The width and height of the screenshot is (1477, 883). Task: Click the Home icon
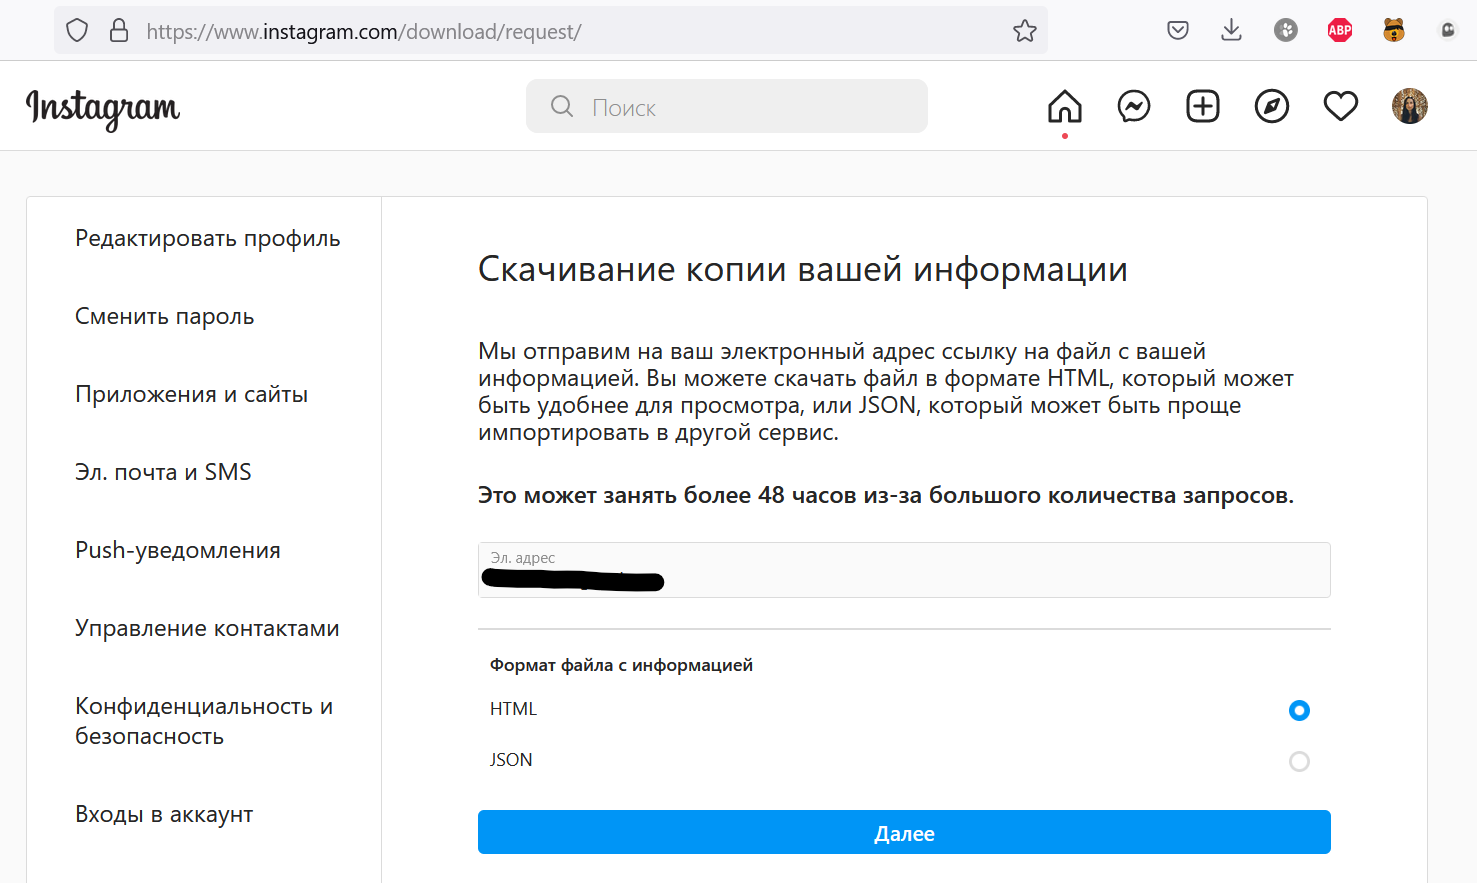click(1064, 105)
